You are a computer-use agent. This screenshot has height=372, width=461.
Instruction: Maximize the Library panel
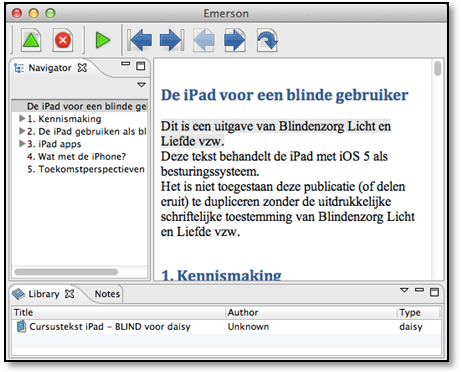434,292
